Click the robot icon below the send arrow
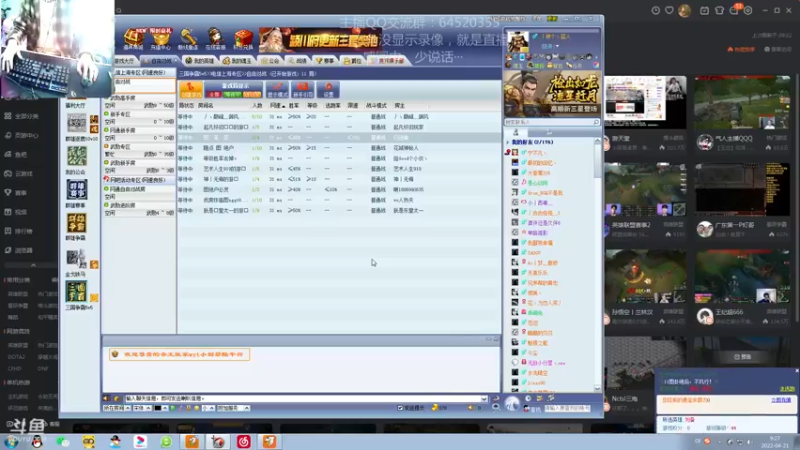800x450 pixels. (495, 408)
